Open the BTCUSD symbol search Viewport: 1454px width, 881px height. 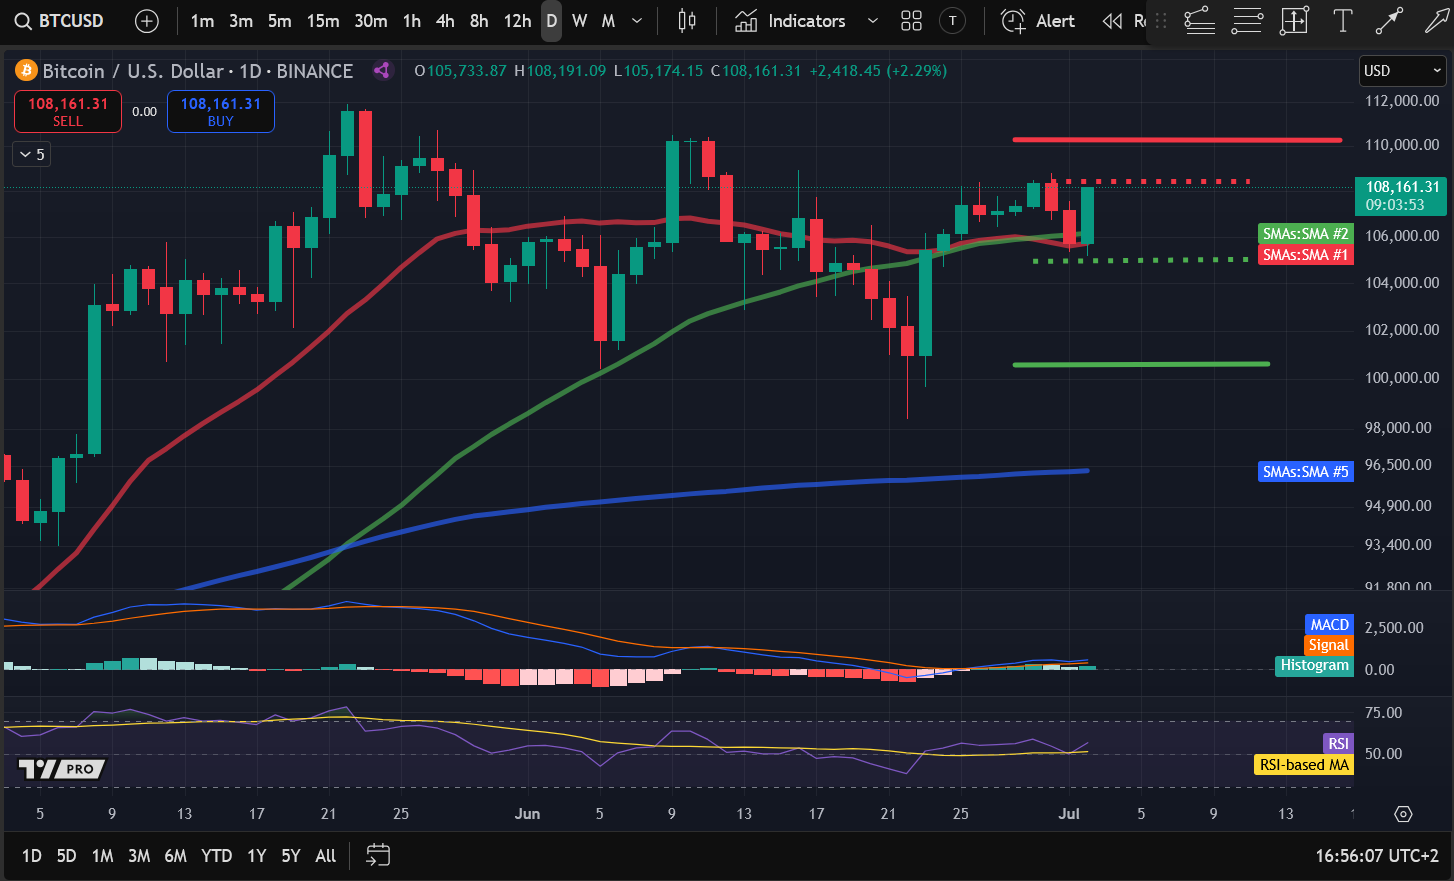(60, 21)
